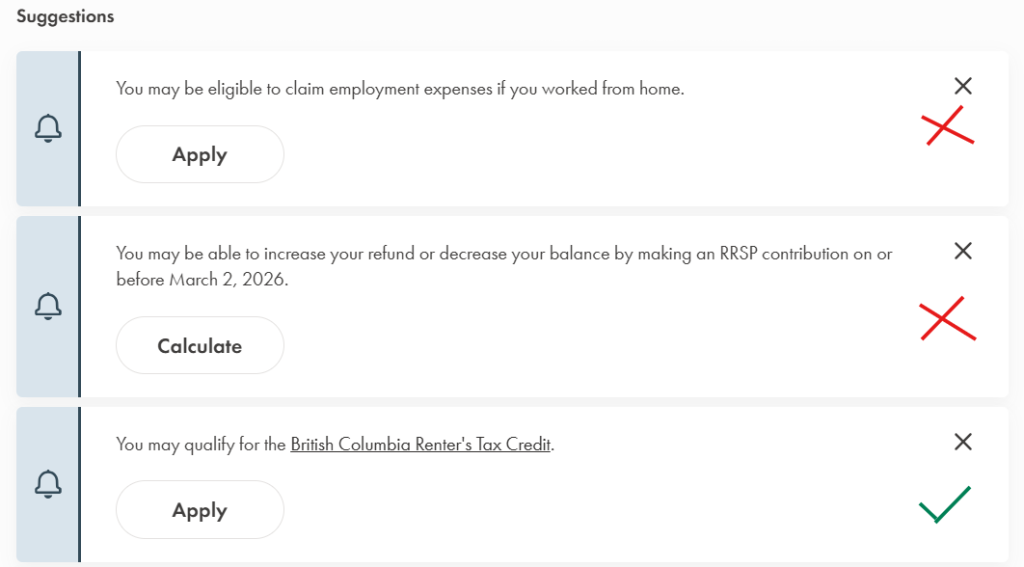Click the red X mark on RRSP card
This screenshot has height=567, width=1024.
click(x=947, y=319)
